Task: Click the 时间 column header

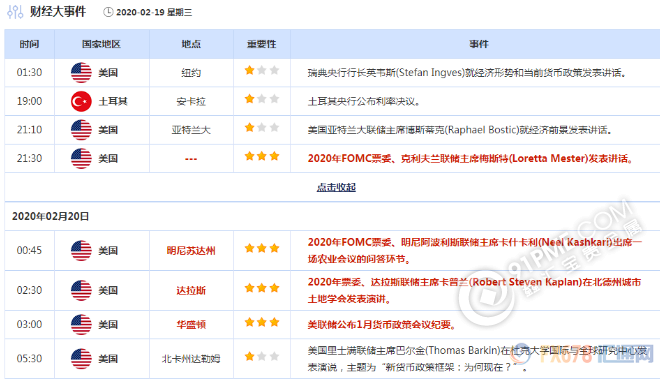Action: tap(29, 44)
